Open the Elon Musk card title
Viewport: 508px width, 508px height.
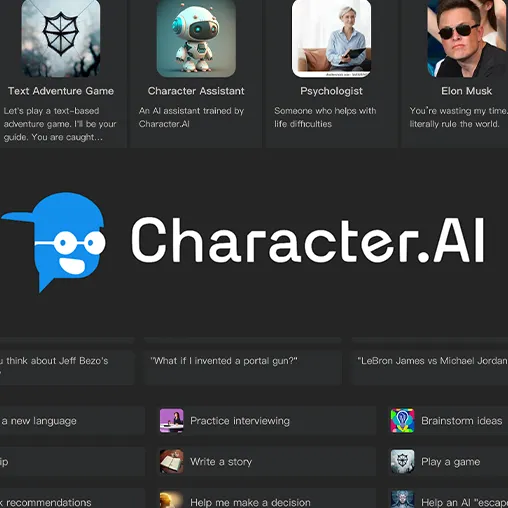pos(467,91)
